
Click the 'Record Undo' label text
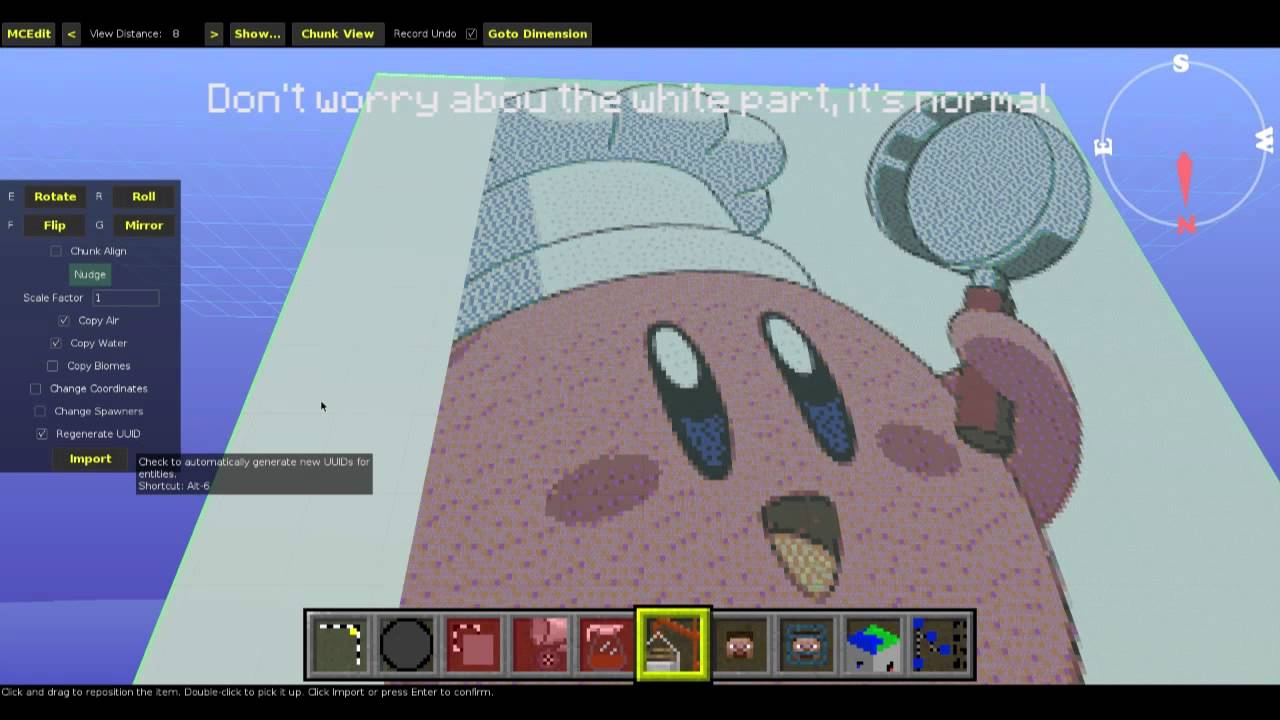coord(425,34)
